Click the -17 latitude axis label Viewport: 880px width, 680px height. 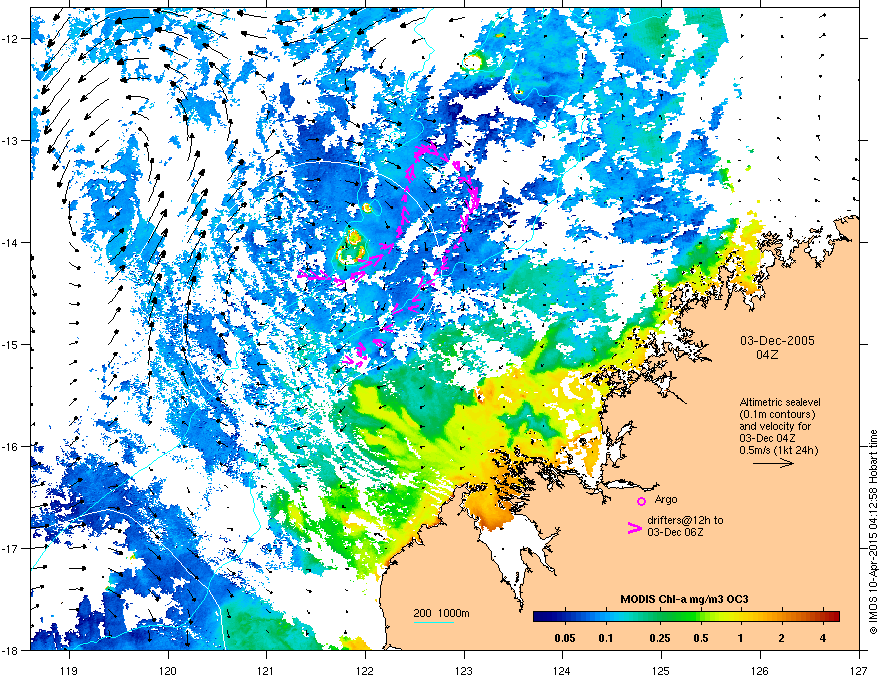point(11,549)
